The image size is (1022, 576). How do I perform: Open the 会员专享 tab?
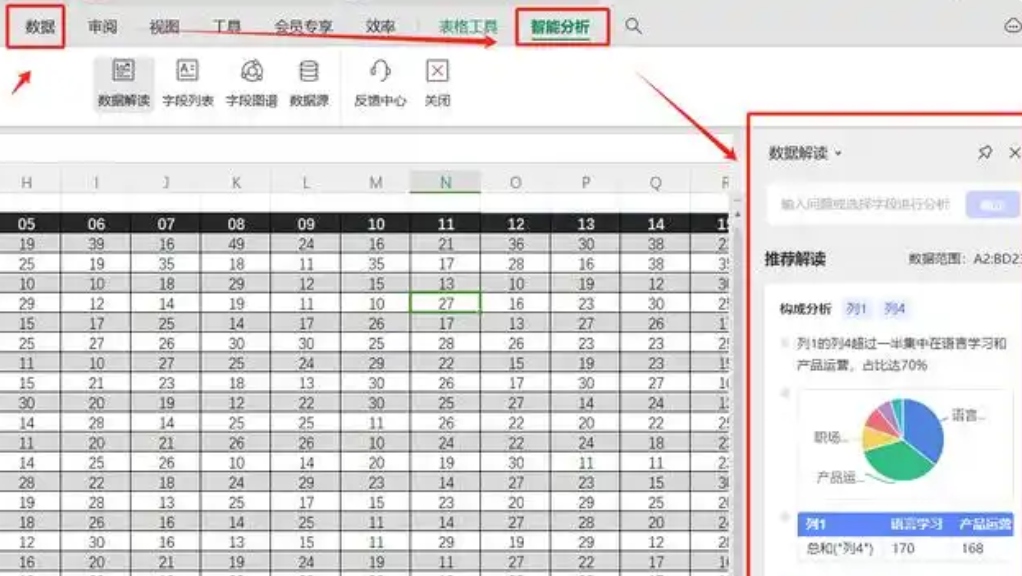click(303, 27)
